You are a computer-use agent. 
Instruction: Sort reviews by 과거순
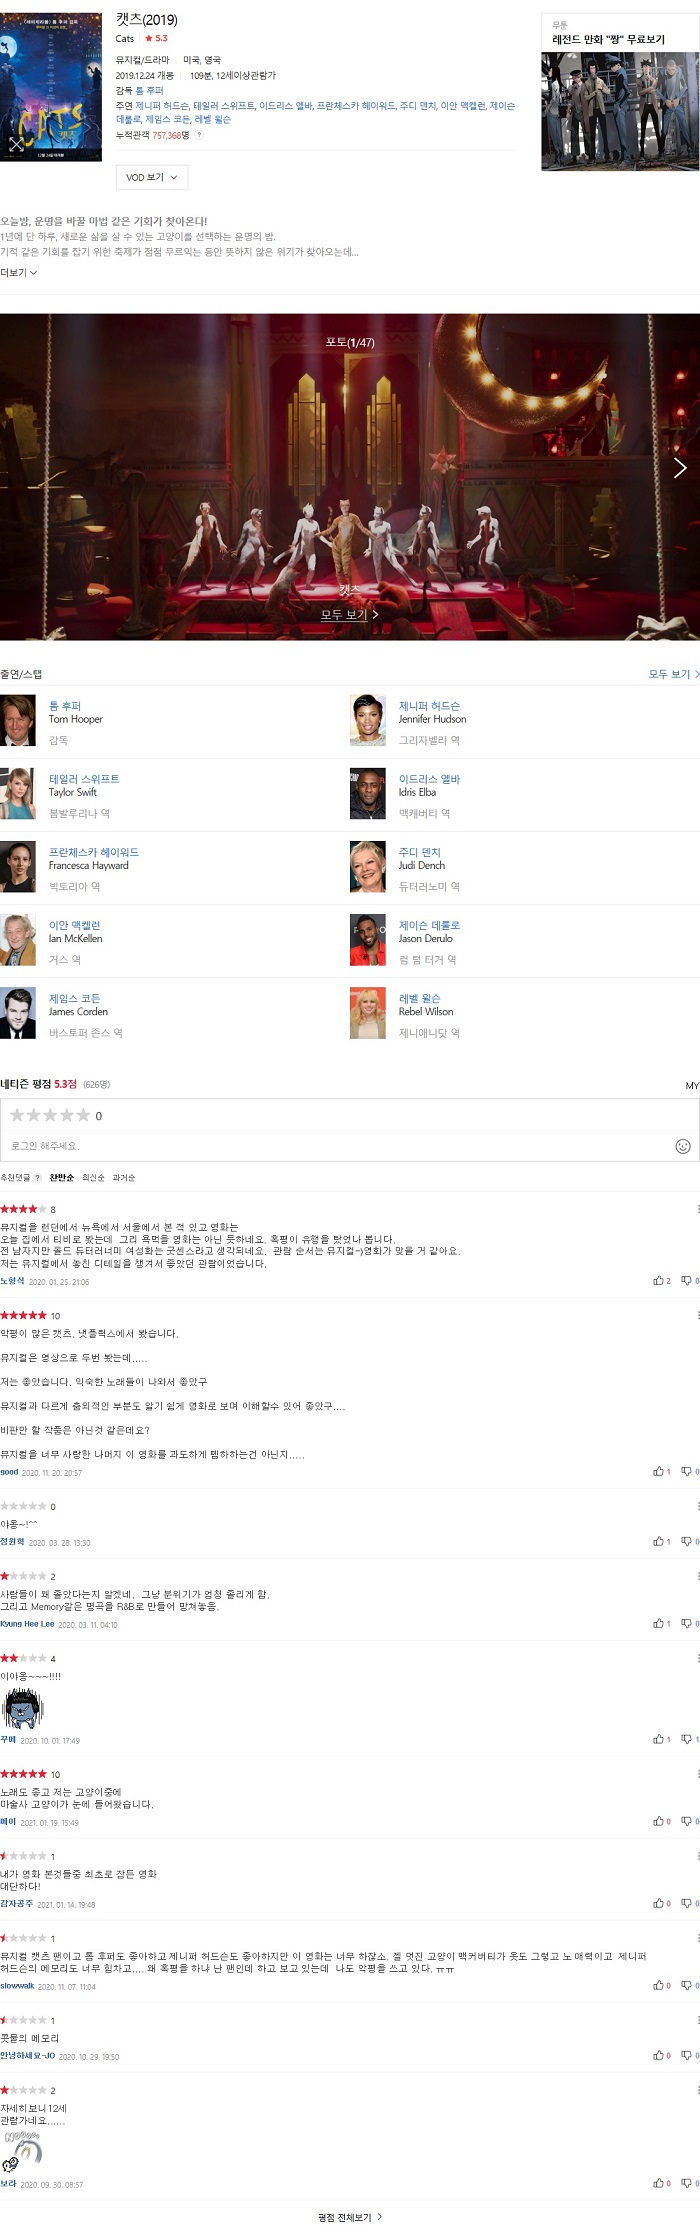coord(124,1177)
